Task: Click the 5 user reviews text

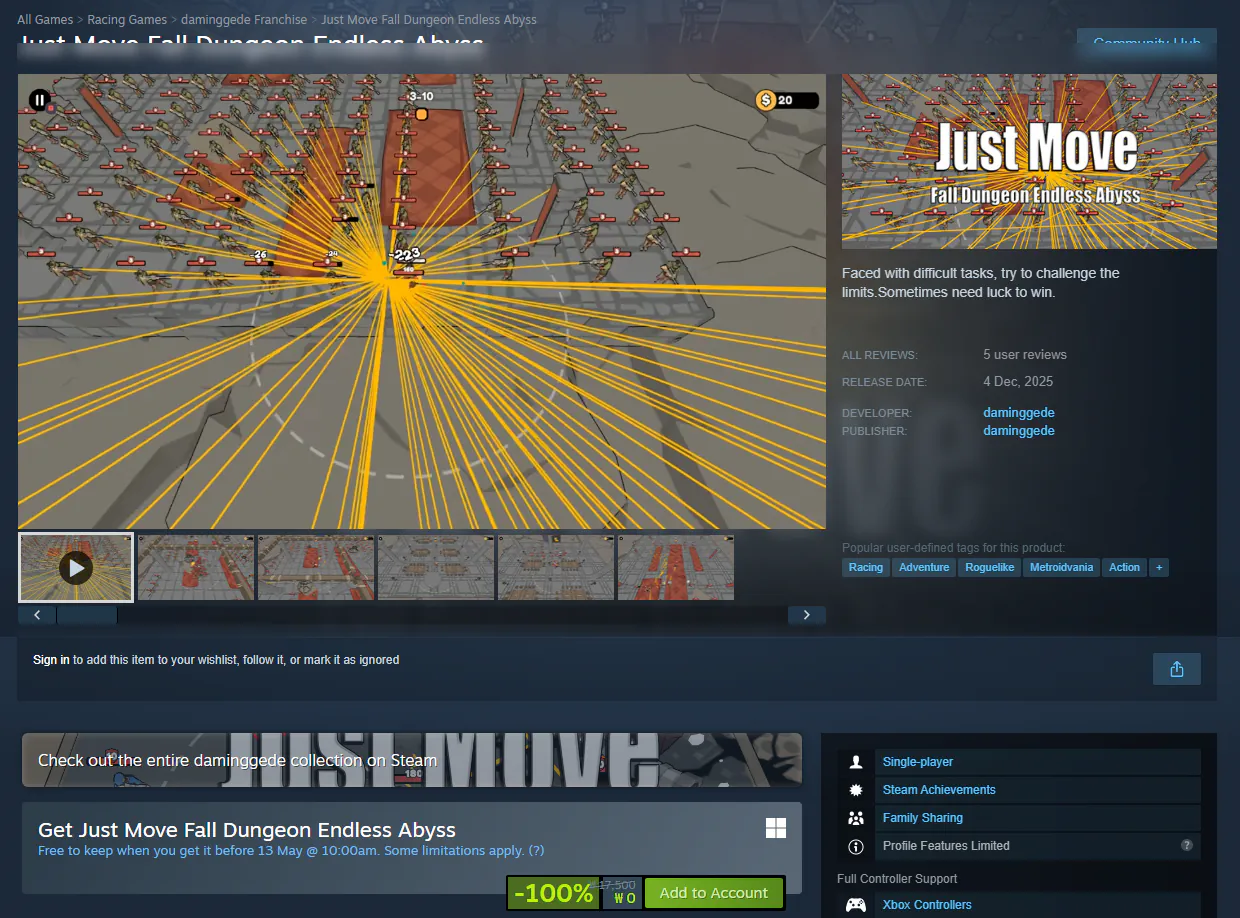Action: 1025,355
